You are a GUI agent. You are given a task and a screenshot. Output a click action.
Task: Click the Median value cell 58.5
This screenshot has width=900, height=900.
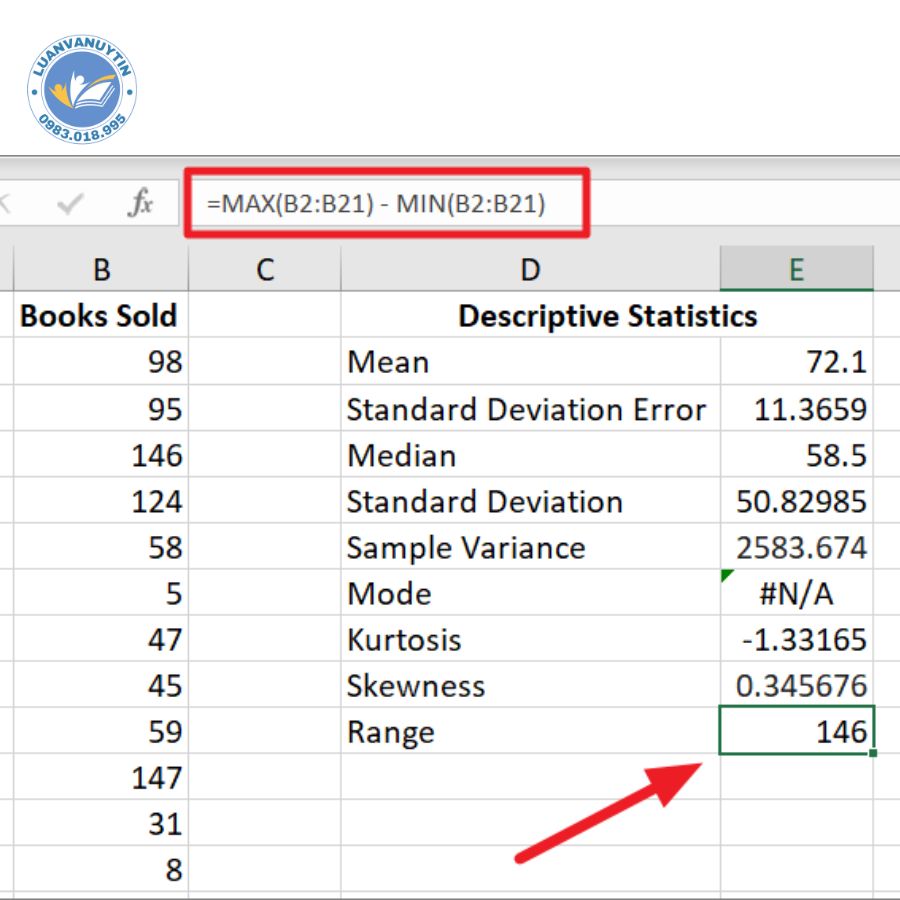coord(796,455)
